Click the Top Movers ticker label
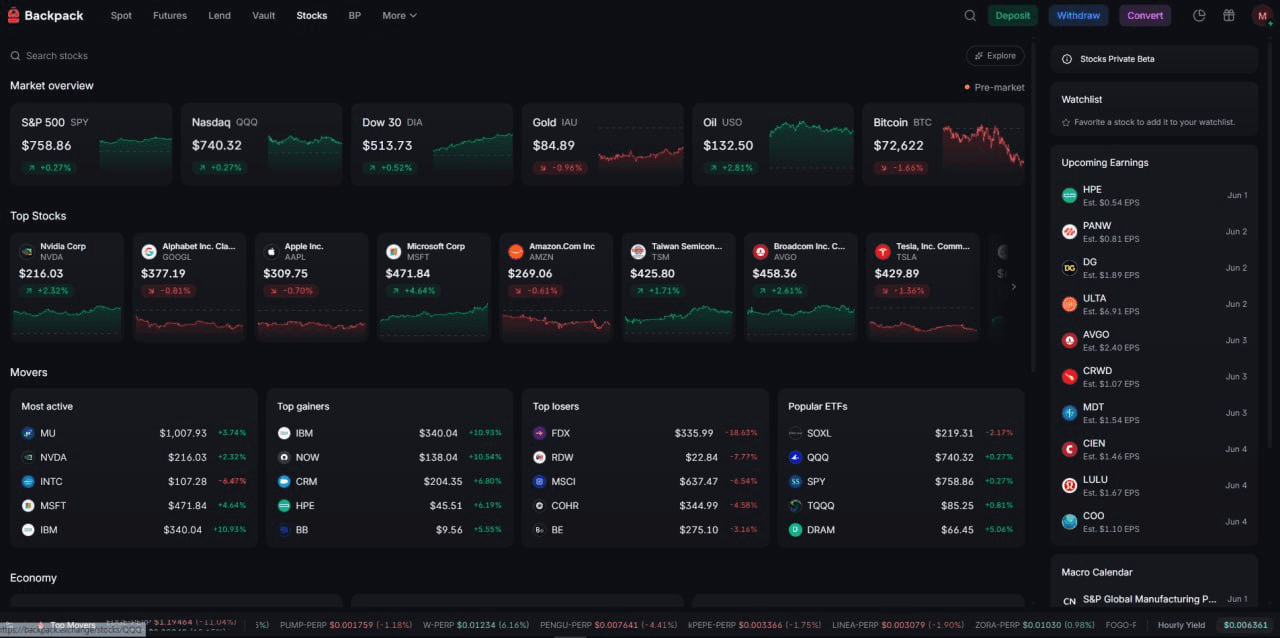This screenshot has height=638, width=1280. pyautogui.click(x=73, y=625)
